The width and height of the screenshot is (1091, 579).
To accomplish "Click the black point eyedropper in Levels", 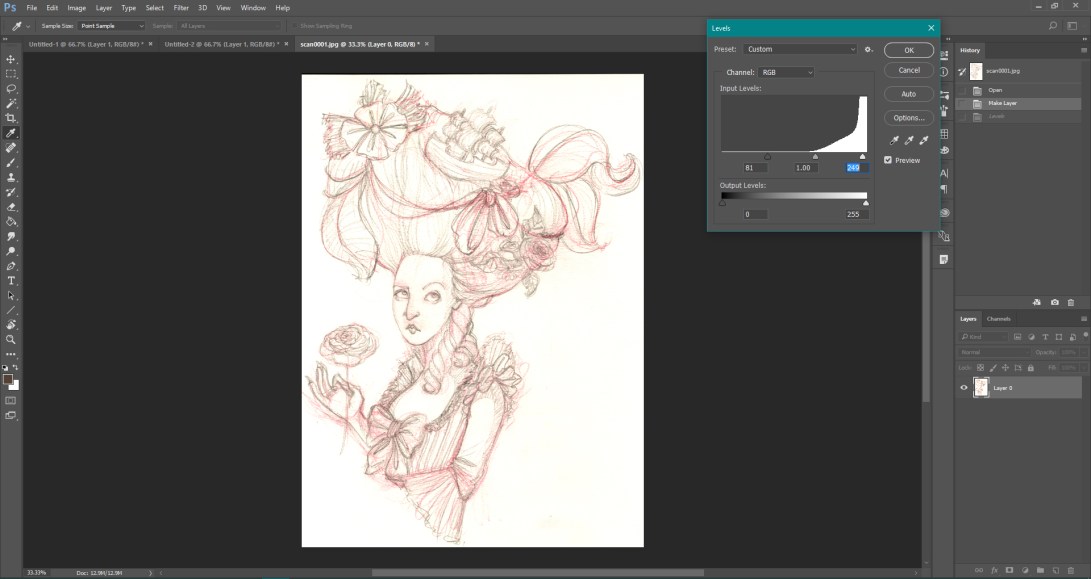I will click(x=894, y=141).
